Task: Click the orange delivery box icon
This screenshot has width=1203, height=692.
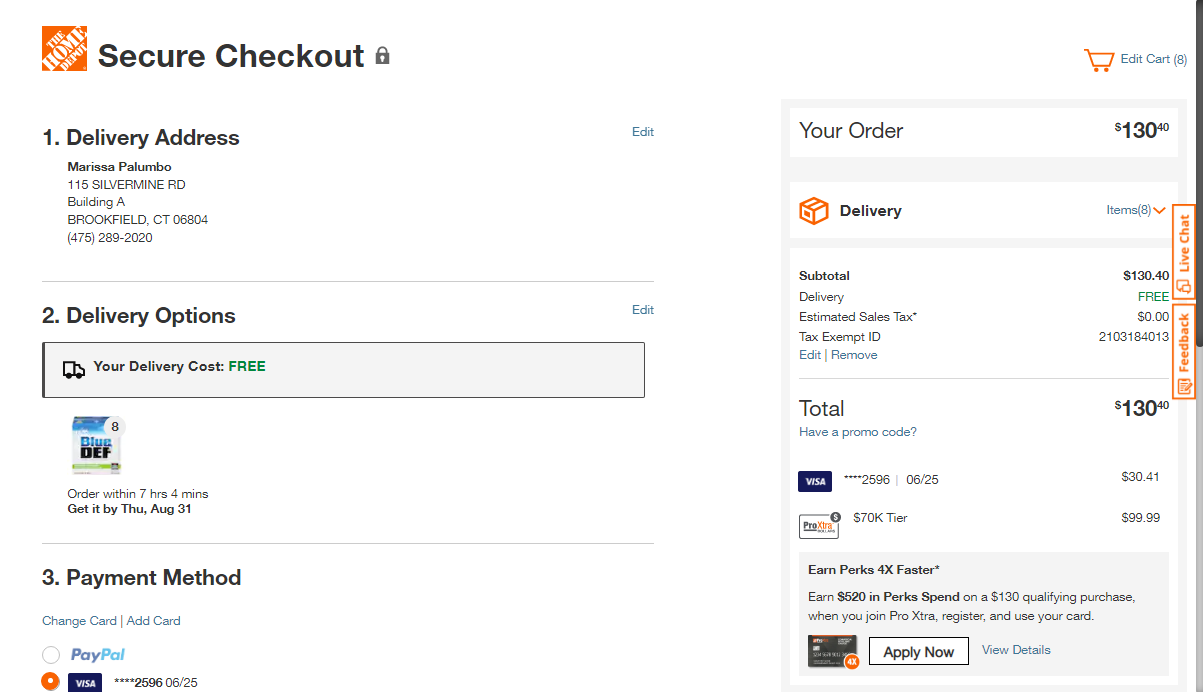Action: [x=814, y=211]
